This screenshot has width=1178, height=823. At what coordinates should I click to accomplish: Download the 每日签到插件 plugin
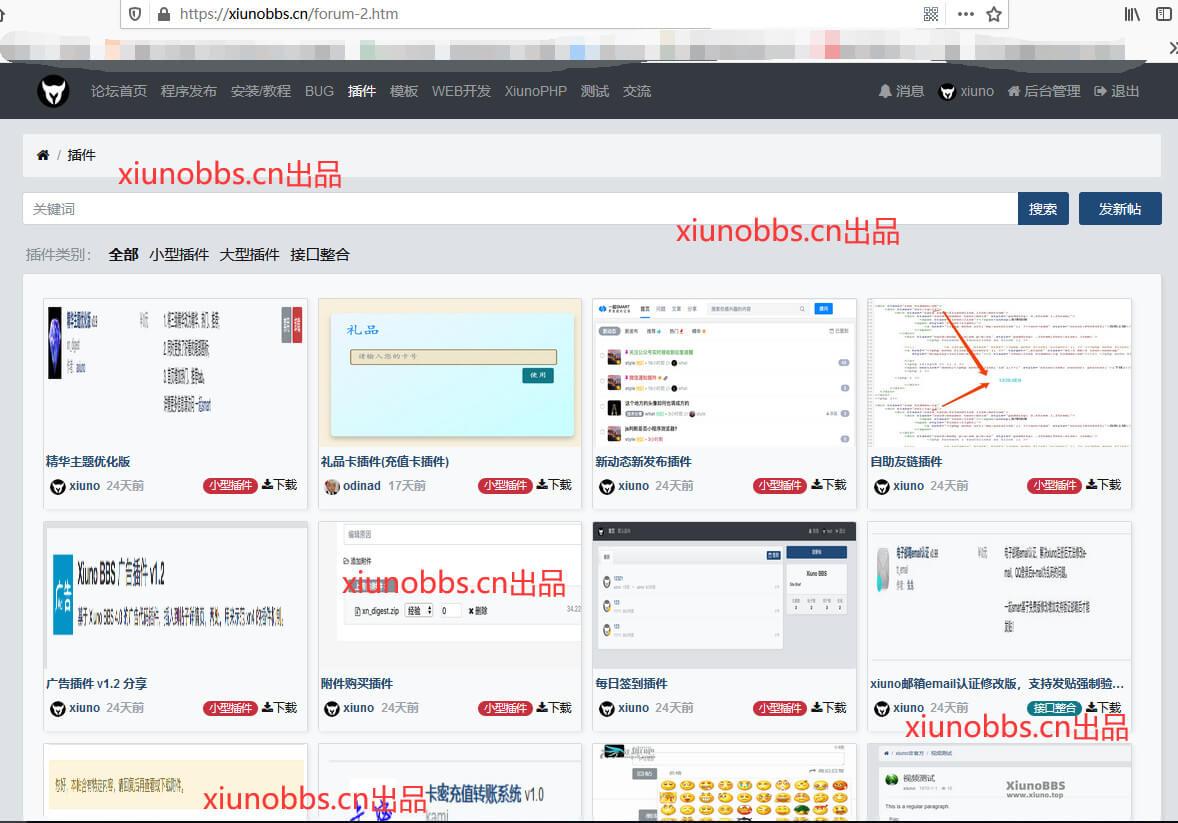click(x=829, y=707)
